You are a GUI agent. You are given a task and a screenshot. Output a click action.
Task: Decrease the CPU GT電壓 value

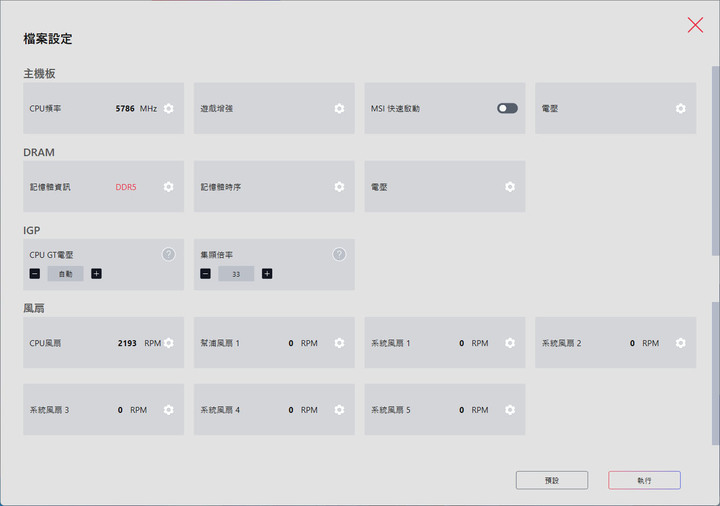[35, 274]
